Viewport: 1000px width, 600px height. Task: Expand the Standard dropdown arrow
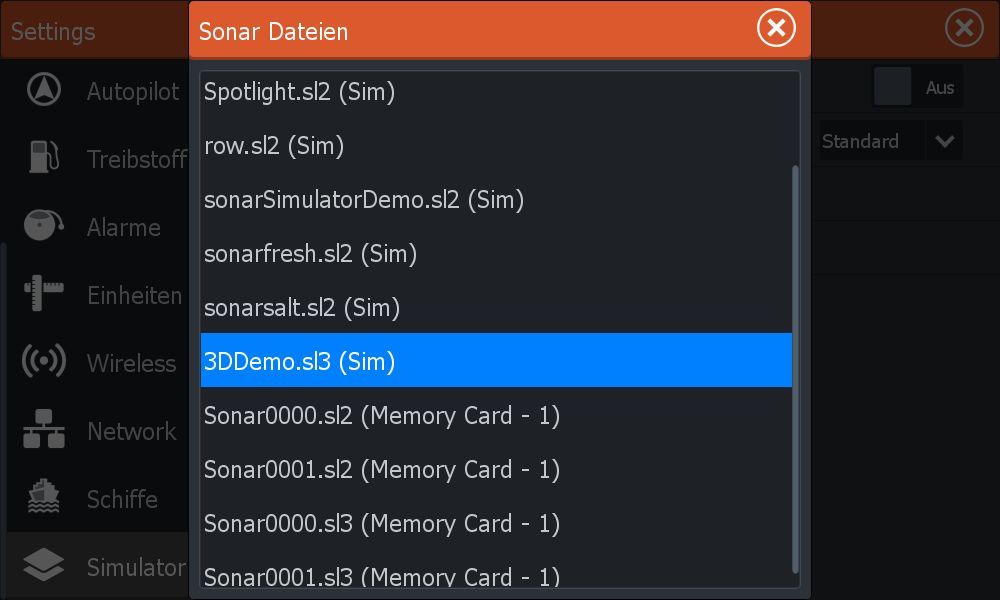point(944,141)
